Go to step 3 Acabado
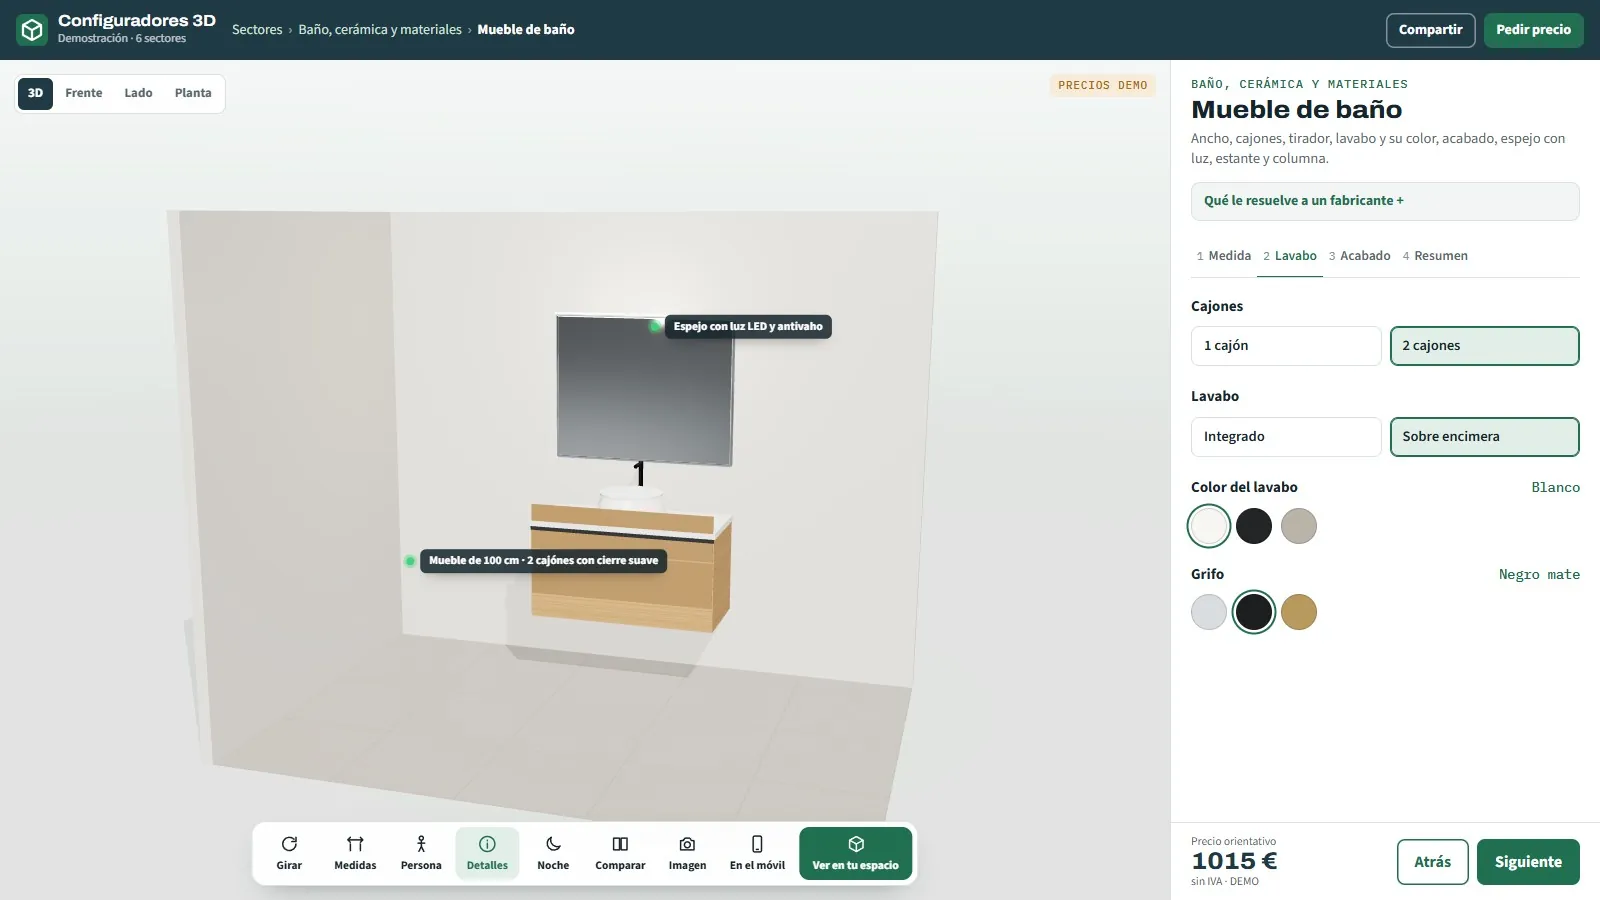 (x=1360, y=256)
